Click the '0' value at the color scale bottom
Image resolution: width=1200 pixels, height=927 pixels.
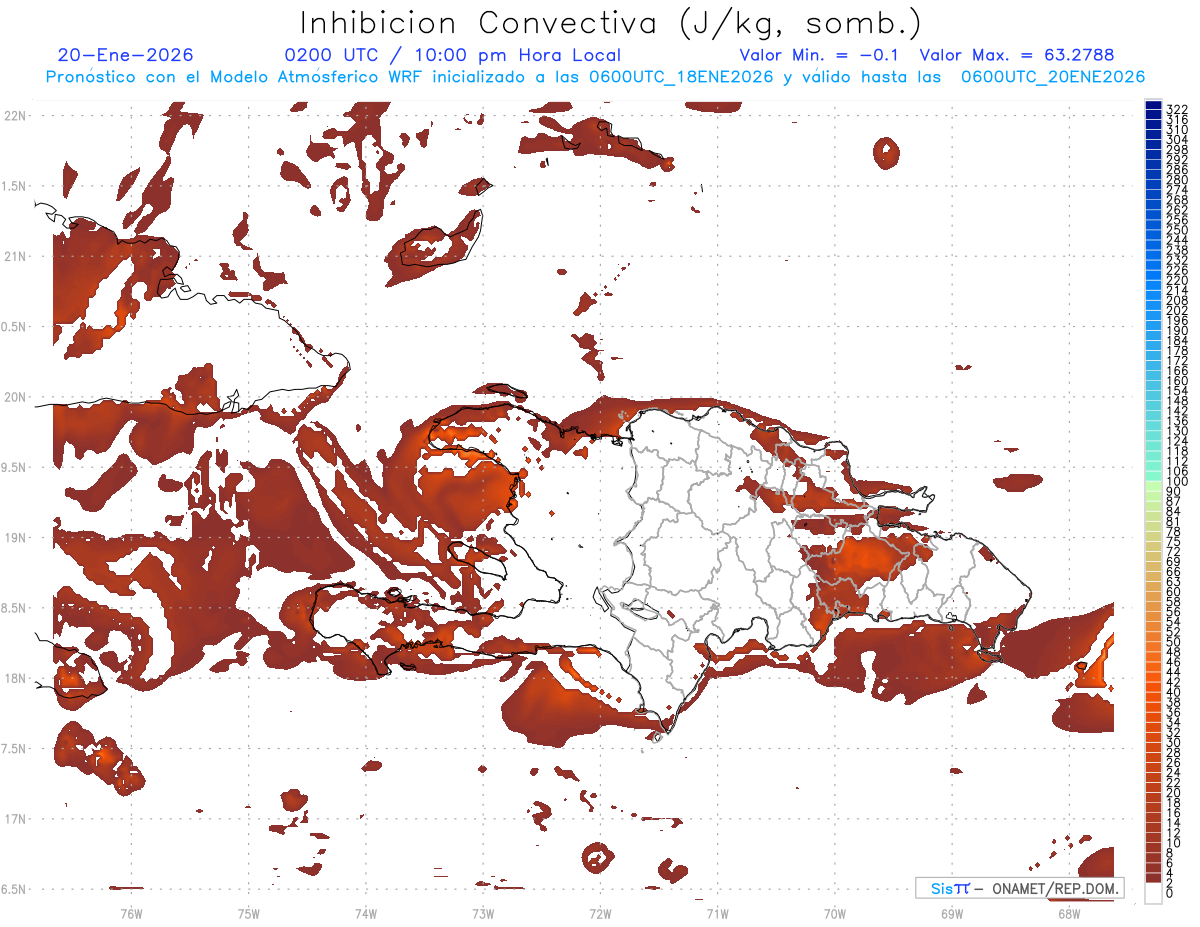click(1170, 893)
